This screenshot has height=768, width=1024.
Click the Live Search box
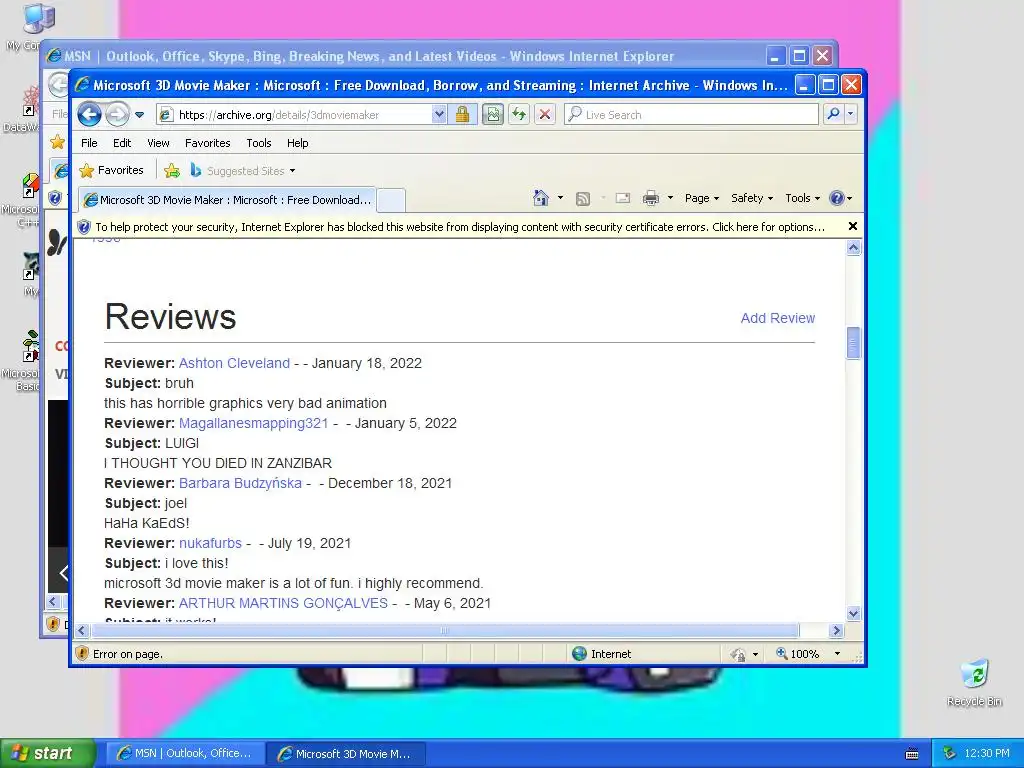[x=691, y=115]
